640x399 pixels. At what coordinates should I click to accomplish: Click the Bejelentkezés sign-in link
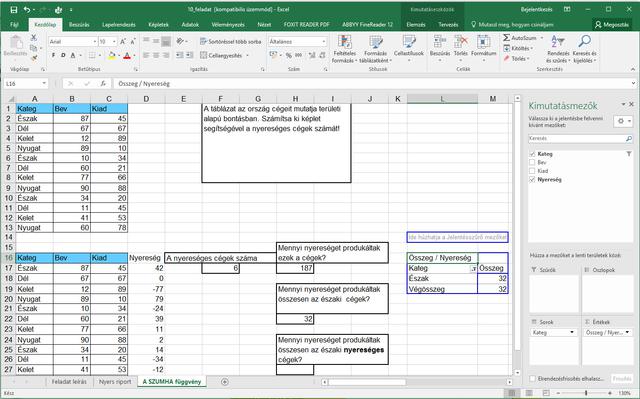536,9
